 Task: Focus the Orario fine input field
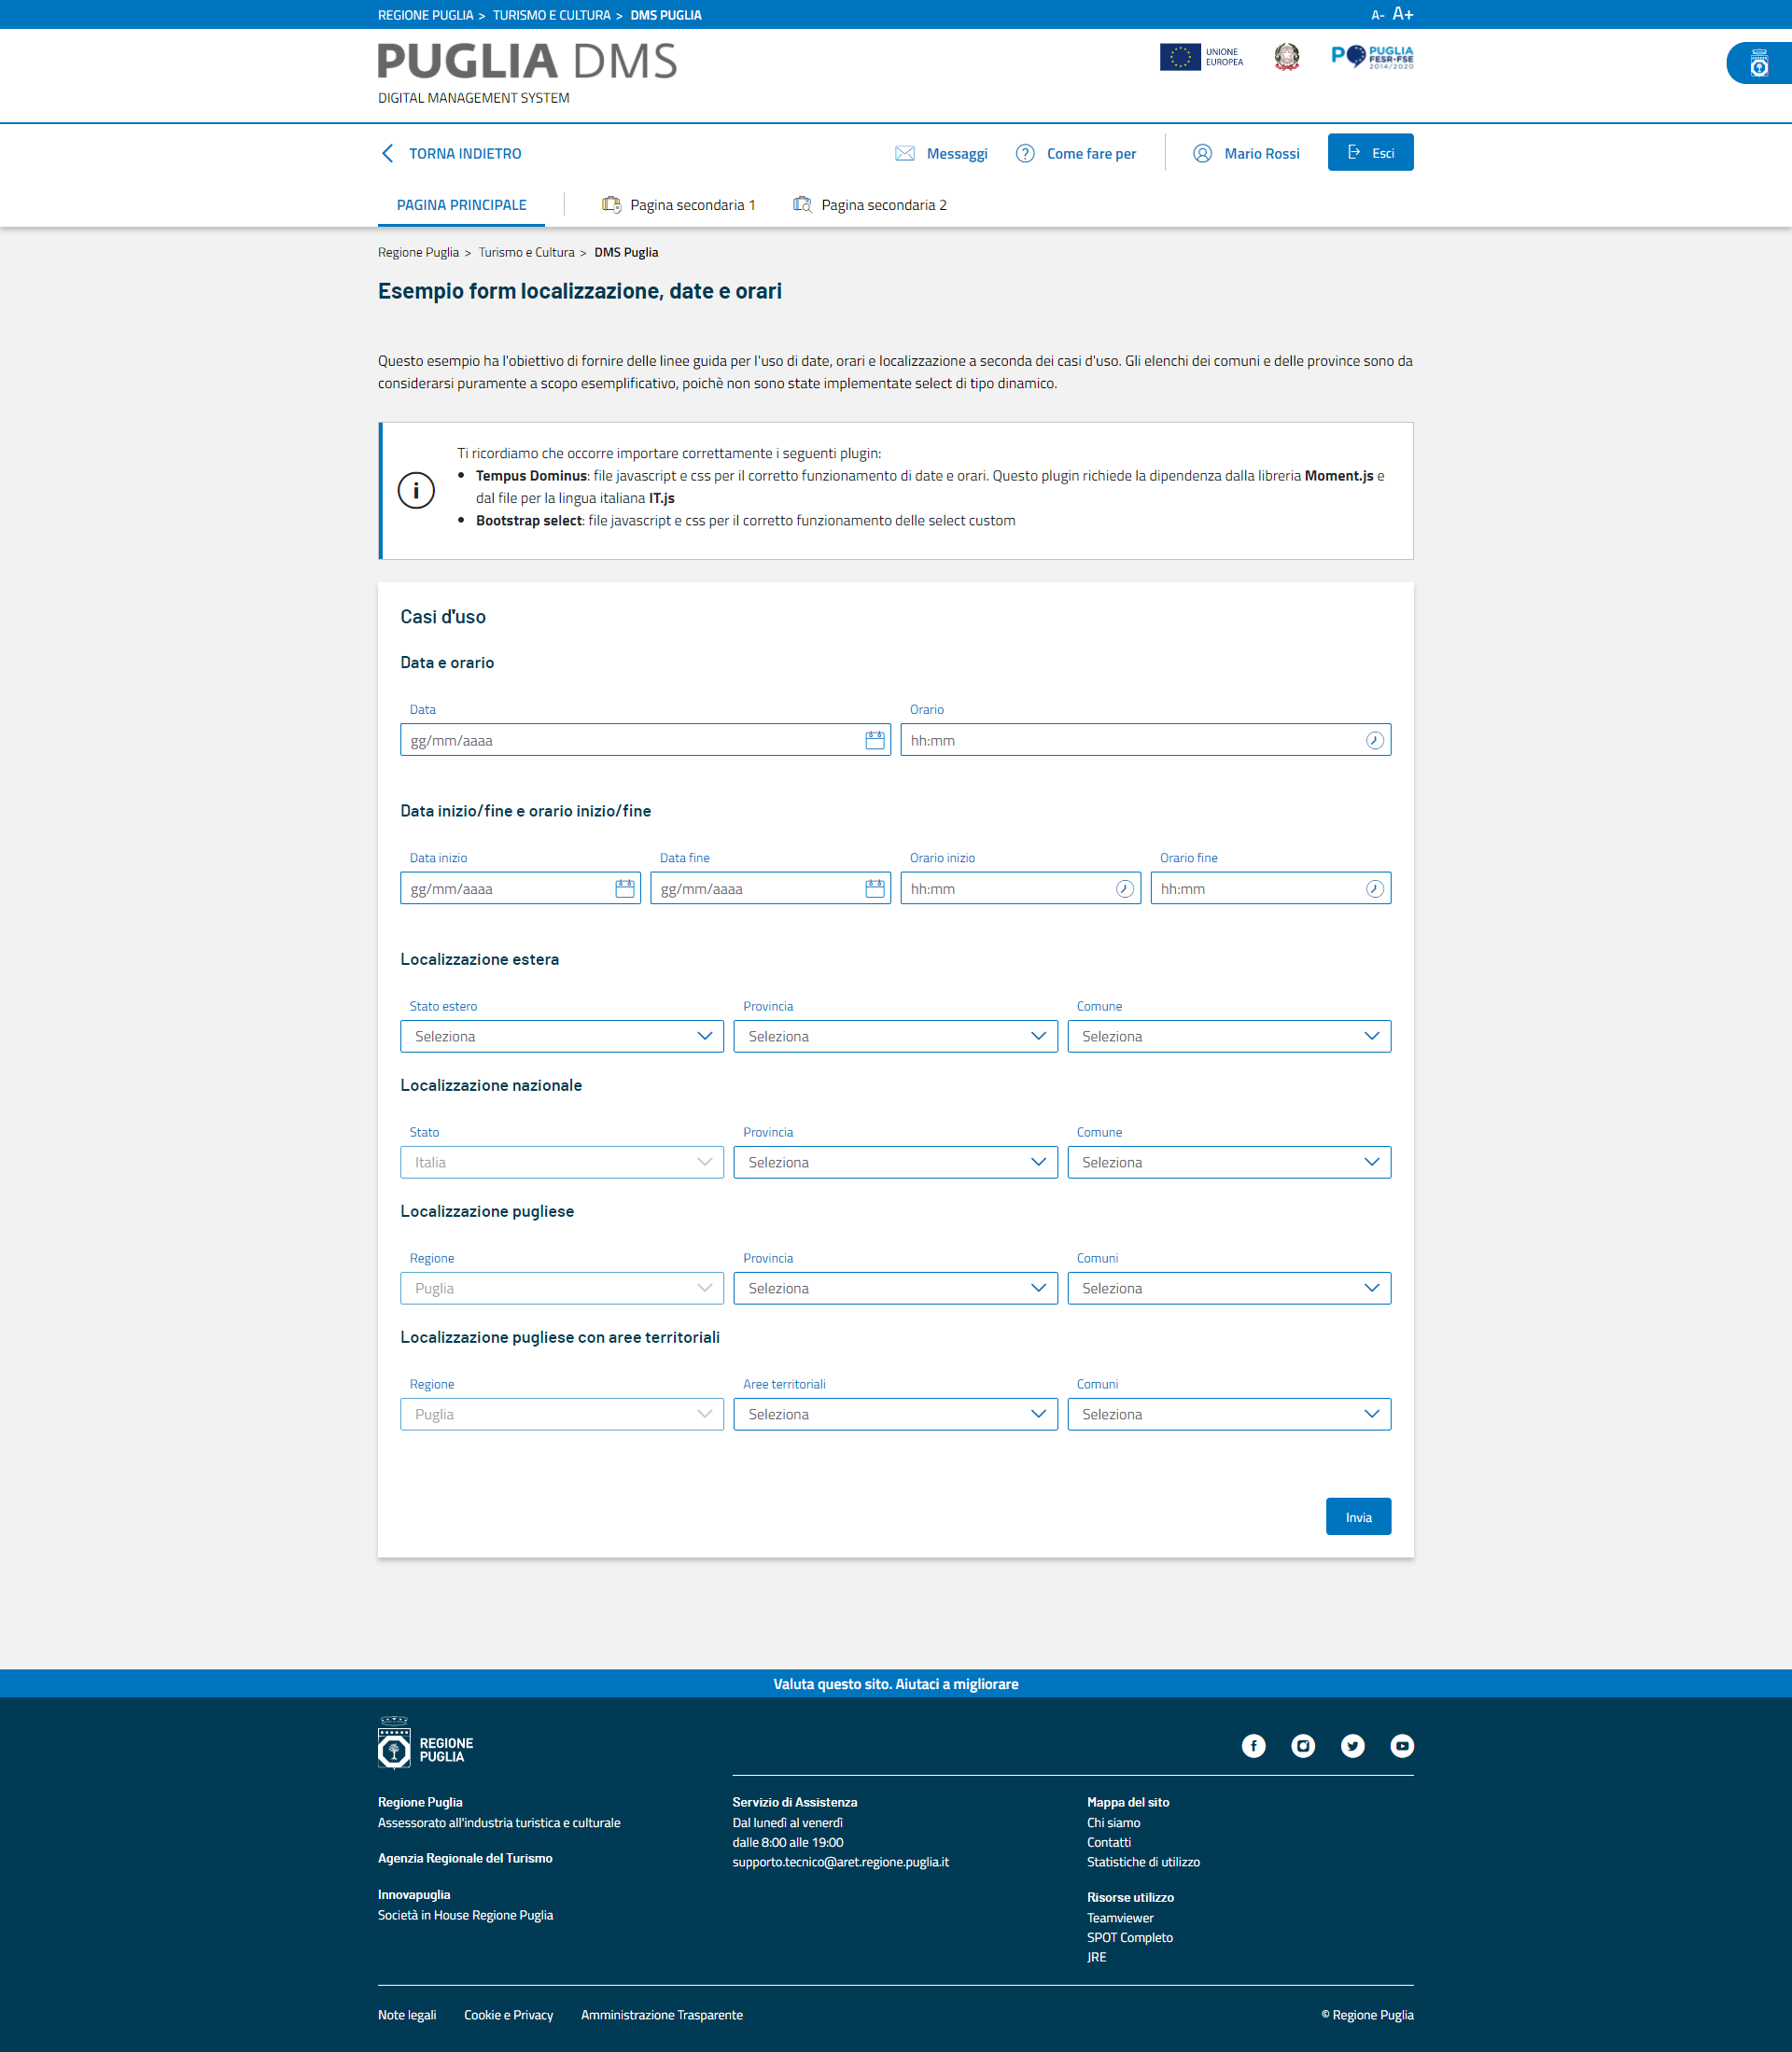tap(1270, 888)
